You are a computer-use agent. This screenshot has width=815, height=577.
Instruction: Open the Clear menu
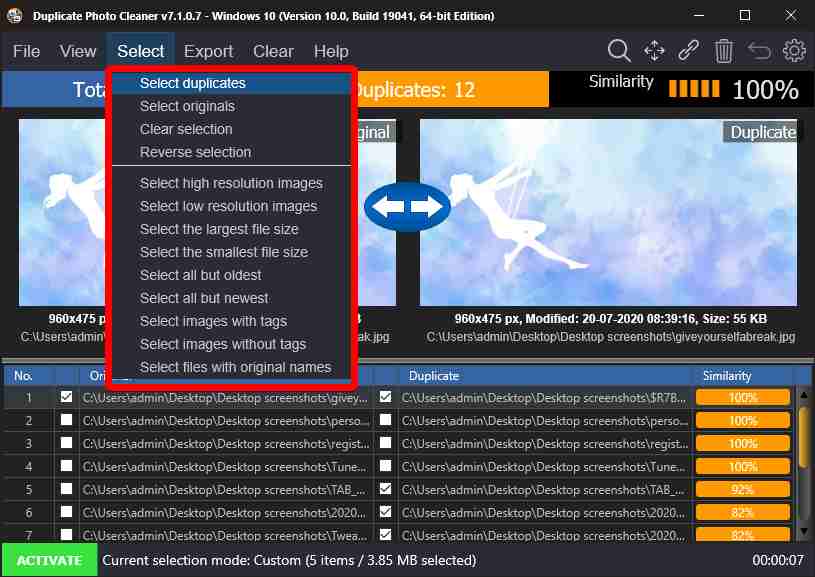[x=273, y=51]
